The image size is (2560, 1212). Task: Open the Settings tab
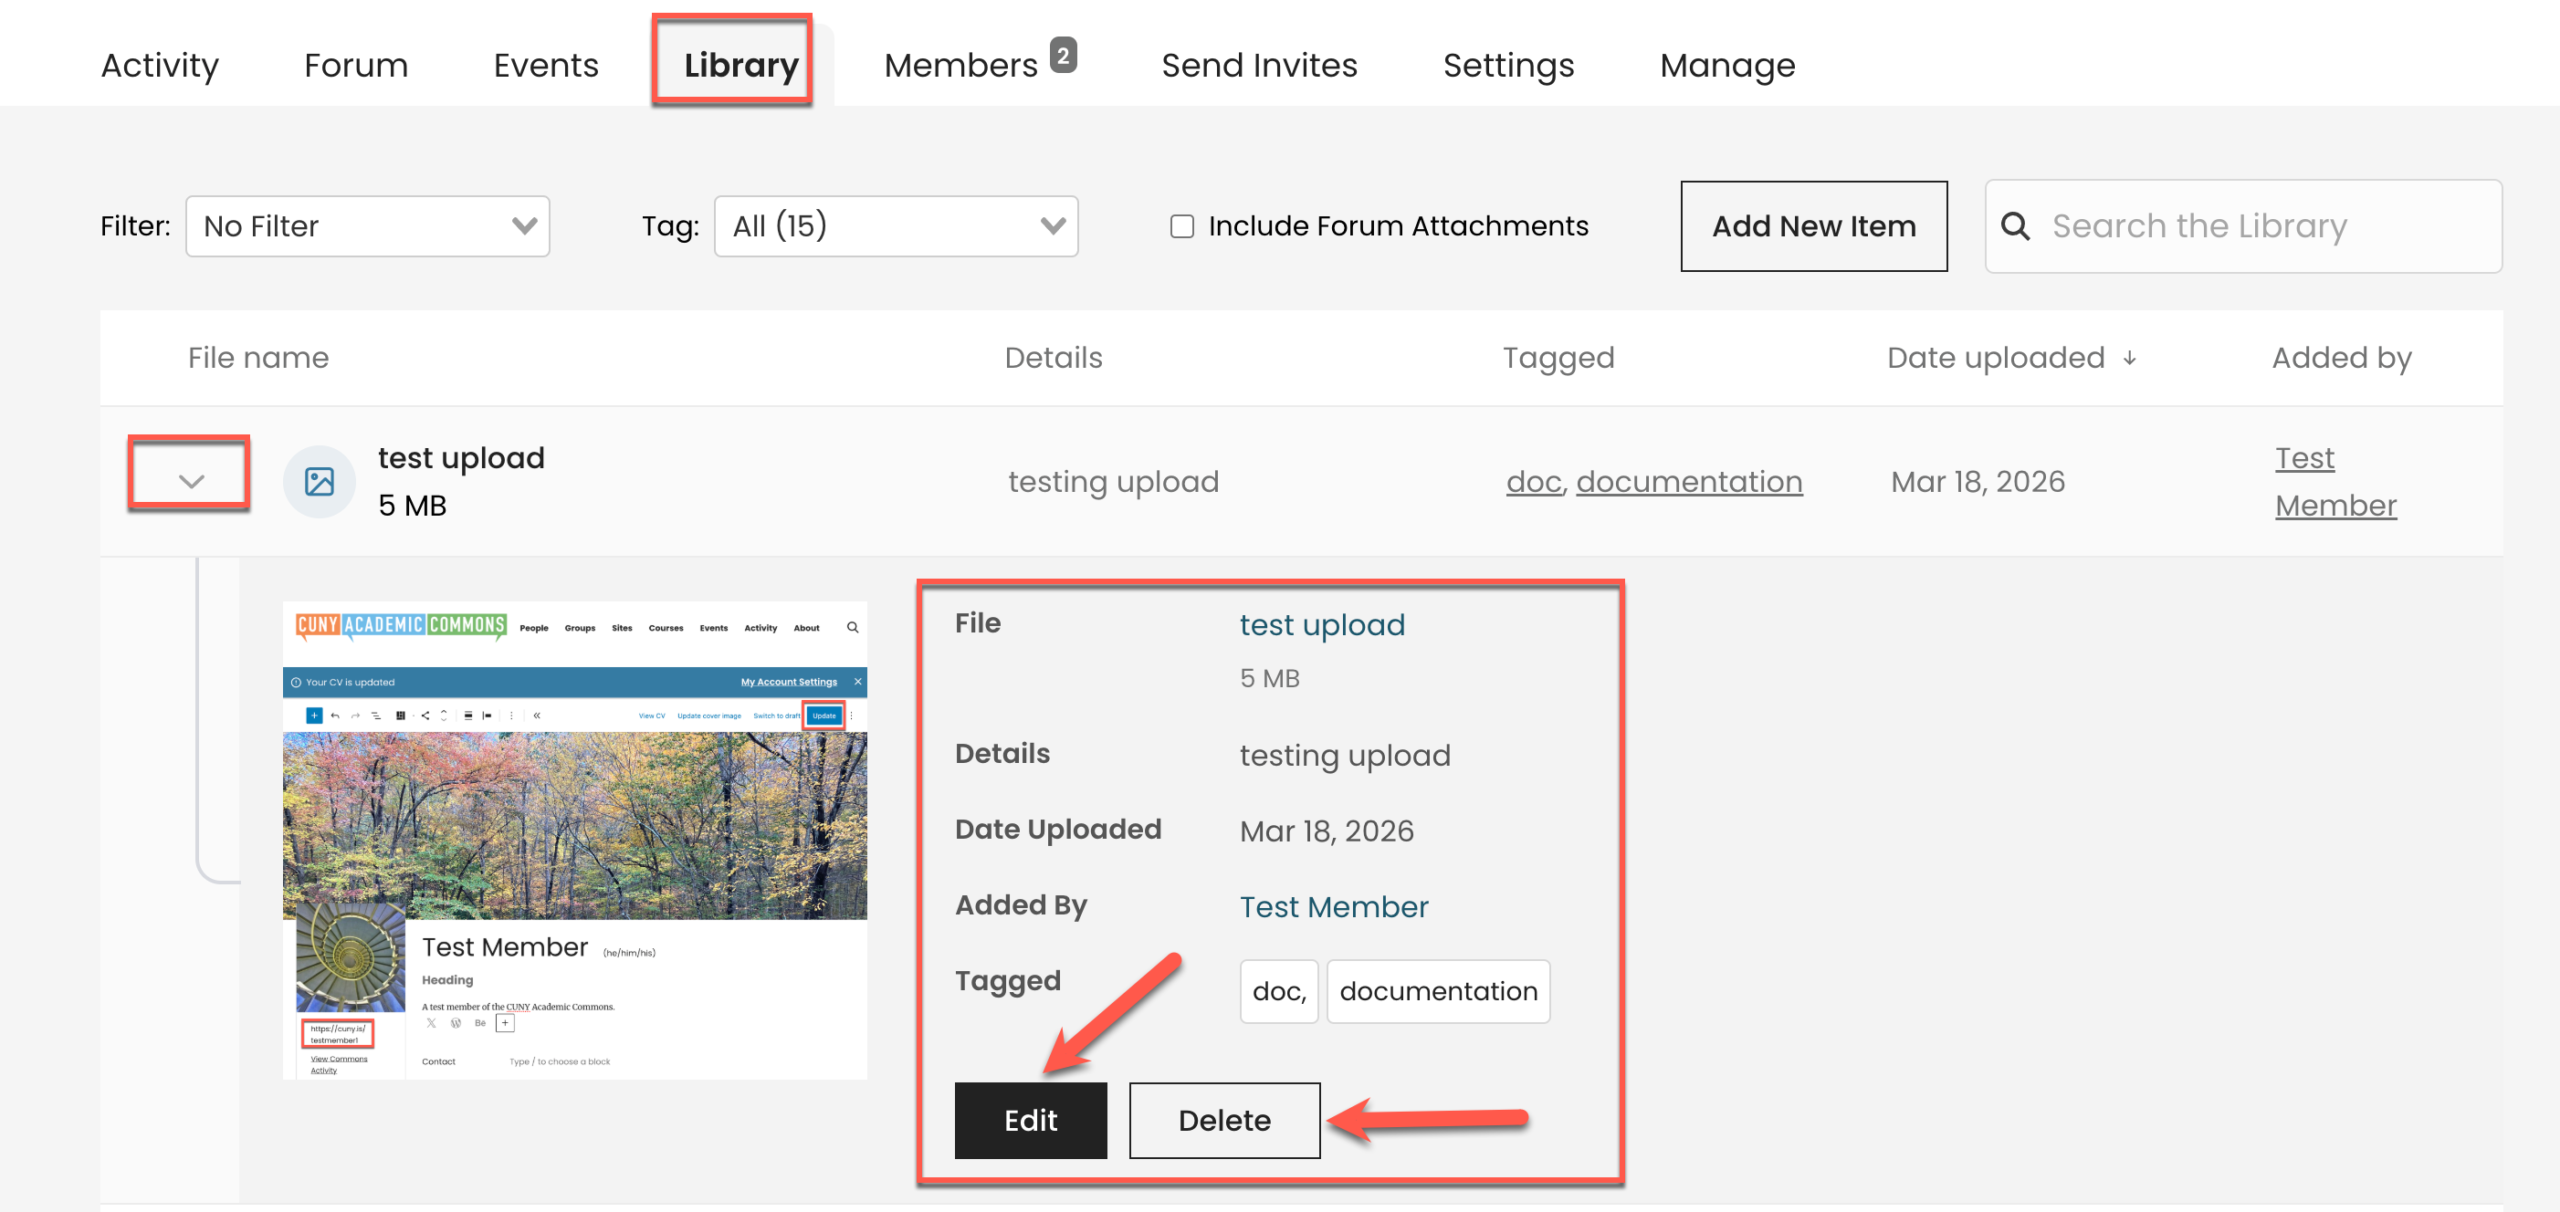pyautogui.click(x=1509, y=65)
